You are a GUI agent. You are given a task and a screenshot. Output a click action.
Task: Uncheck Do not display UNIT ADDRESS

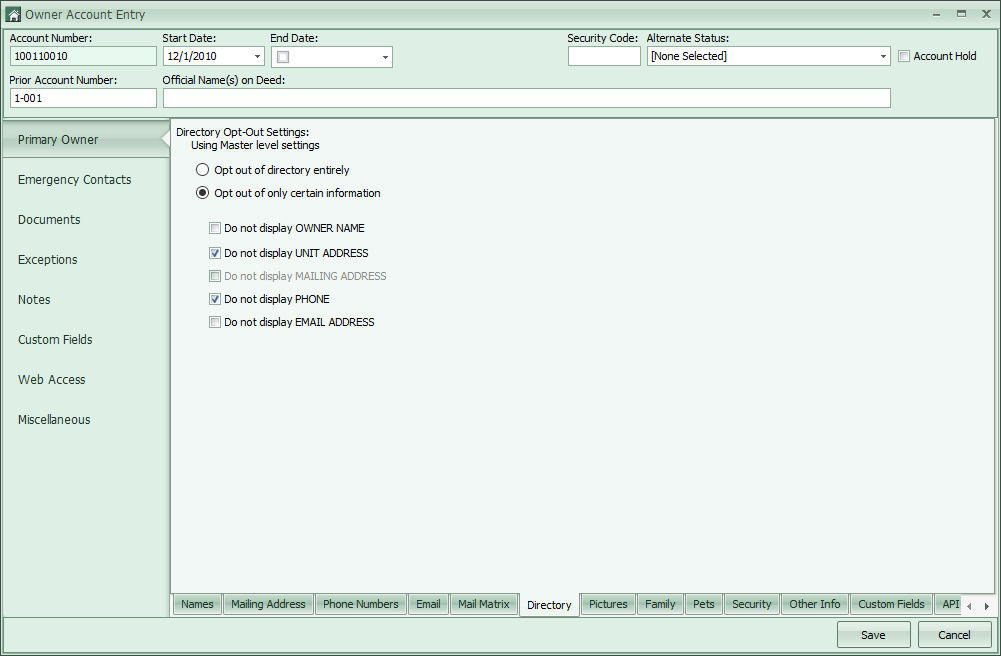pos(215,253)
